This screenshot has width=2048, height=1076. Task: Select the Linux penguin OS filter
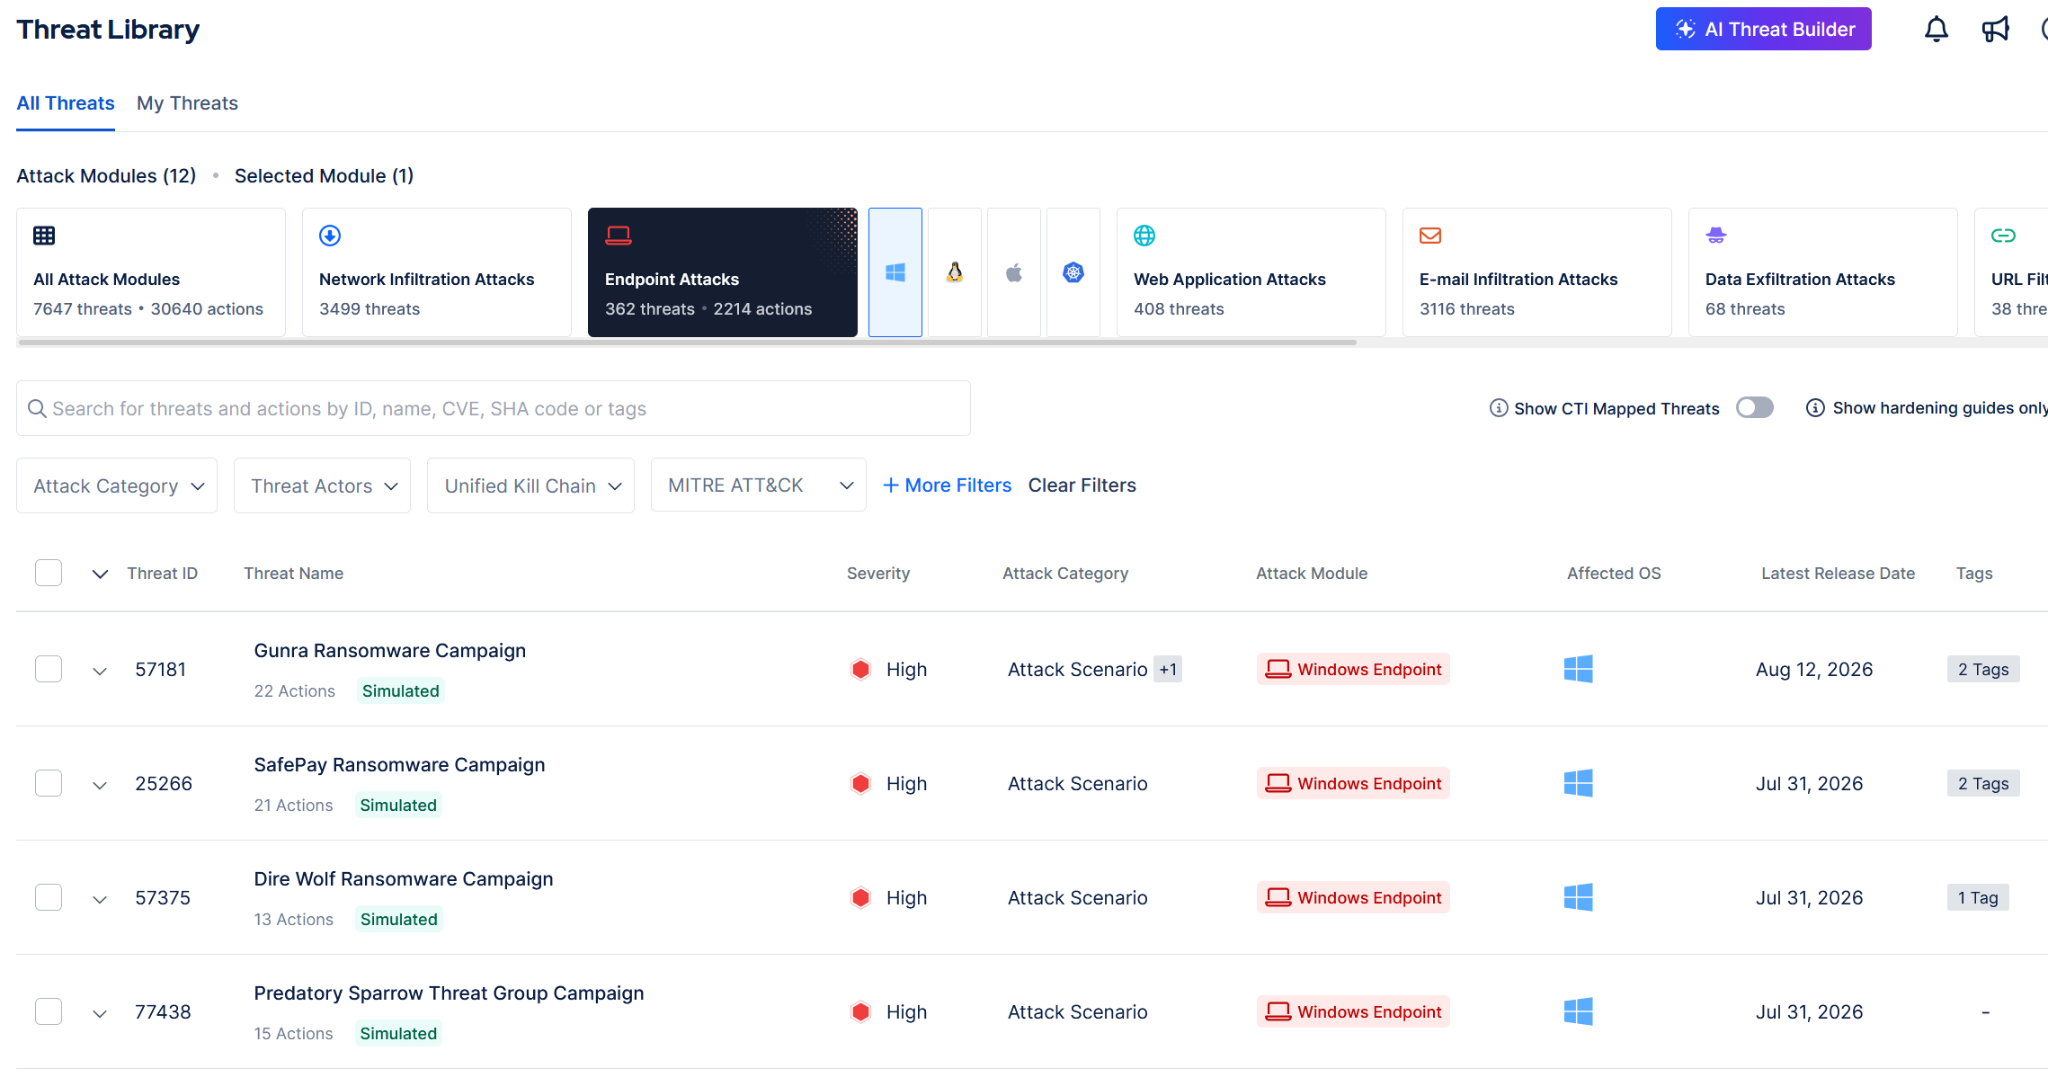point(955,272)
